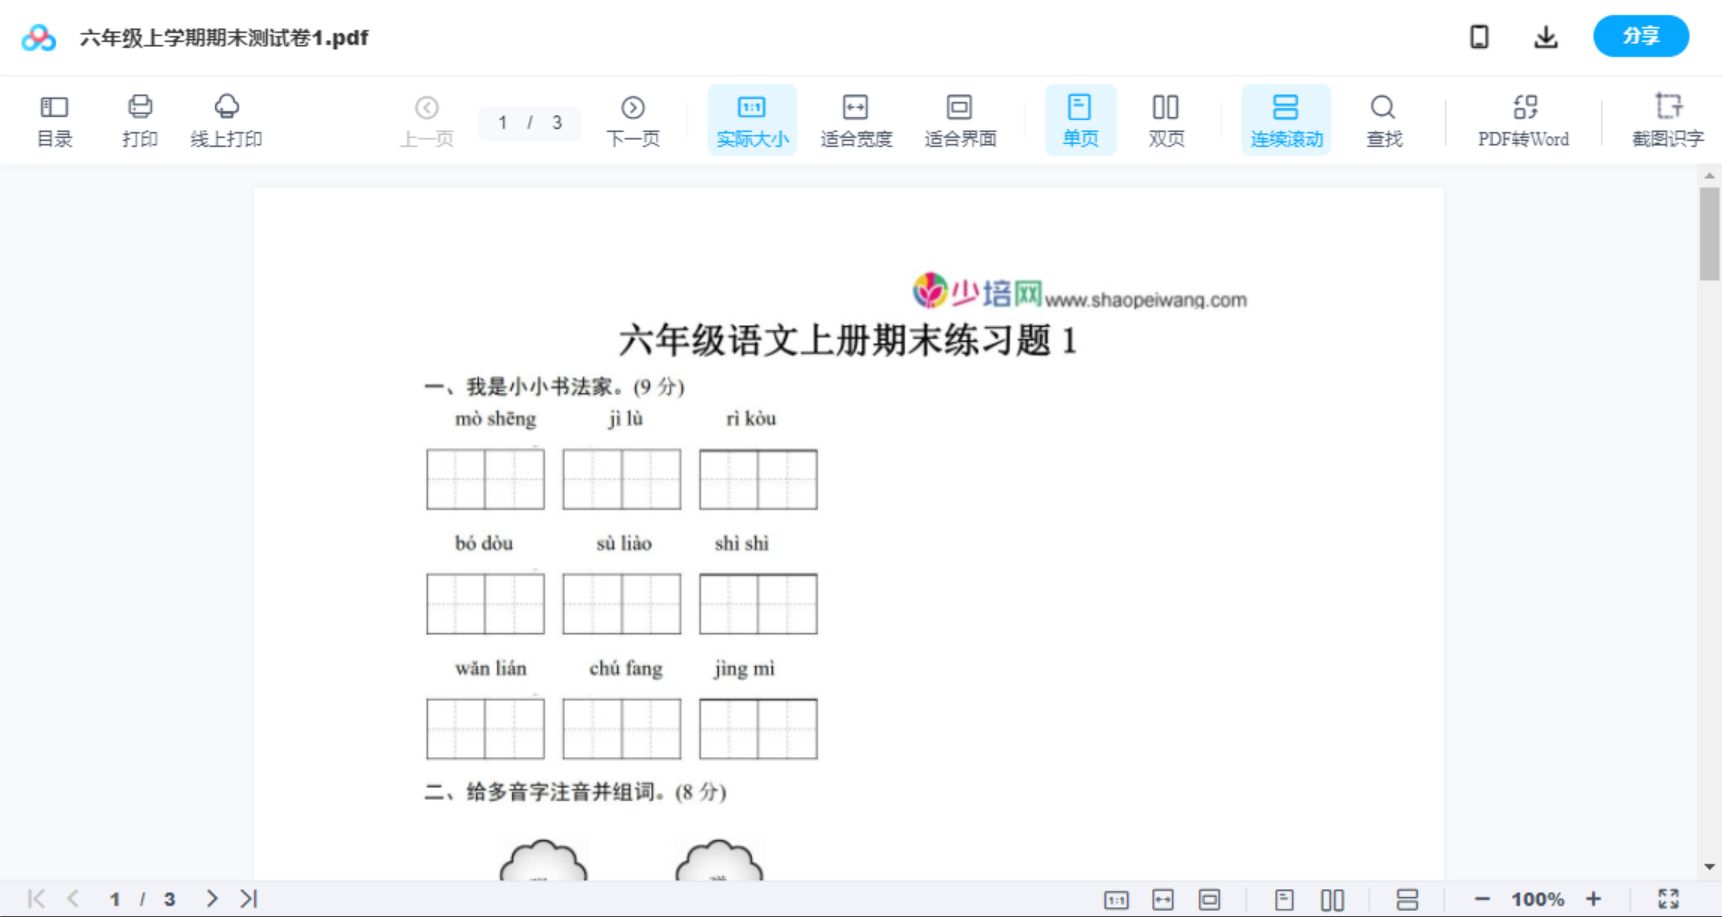Go to 下一页 next page
Image resolution: width=1722 pixels, height=917 pixels.
pyautogui.click(x=633, y=119)
